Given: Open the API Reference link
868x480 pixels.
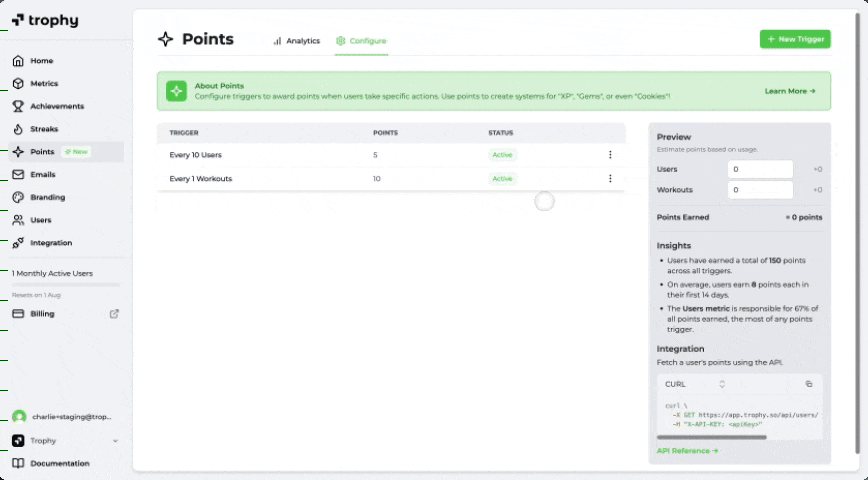Looking at the screenshot, I should click(688, 451).
